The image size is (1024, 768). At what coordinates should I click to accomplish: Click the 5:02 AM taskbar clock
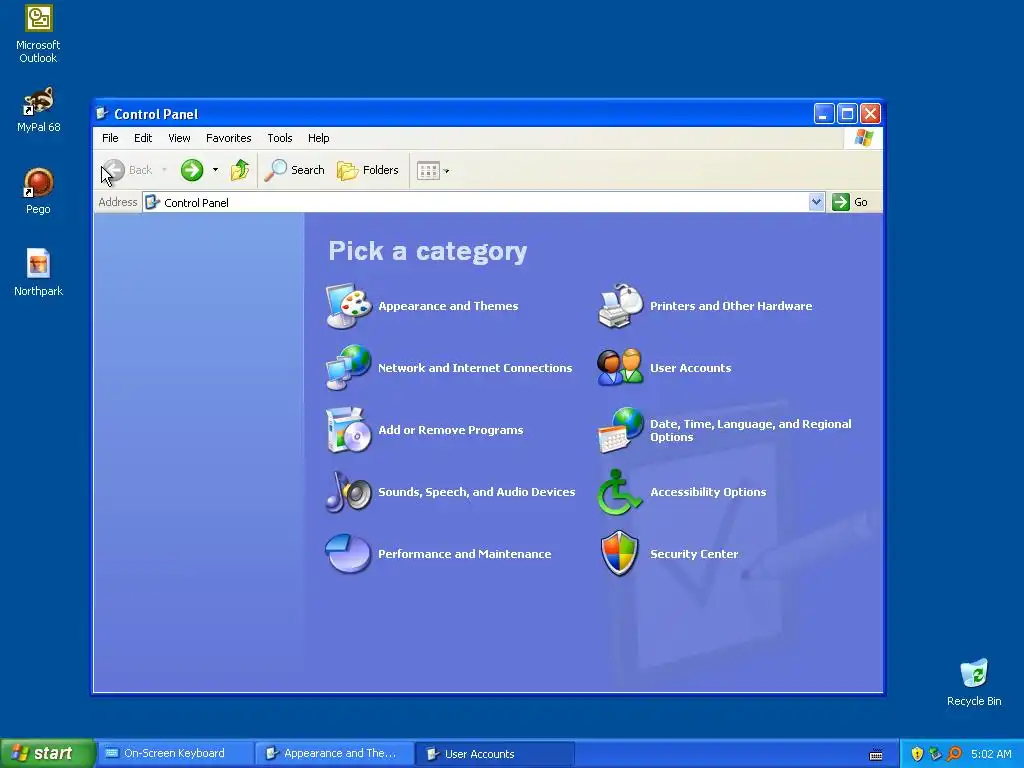click(x=991, y=754)
